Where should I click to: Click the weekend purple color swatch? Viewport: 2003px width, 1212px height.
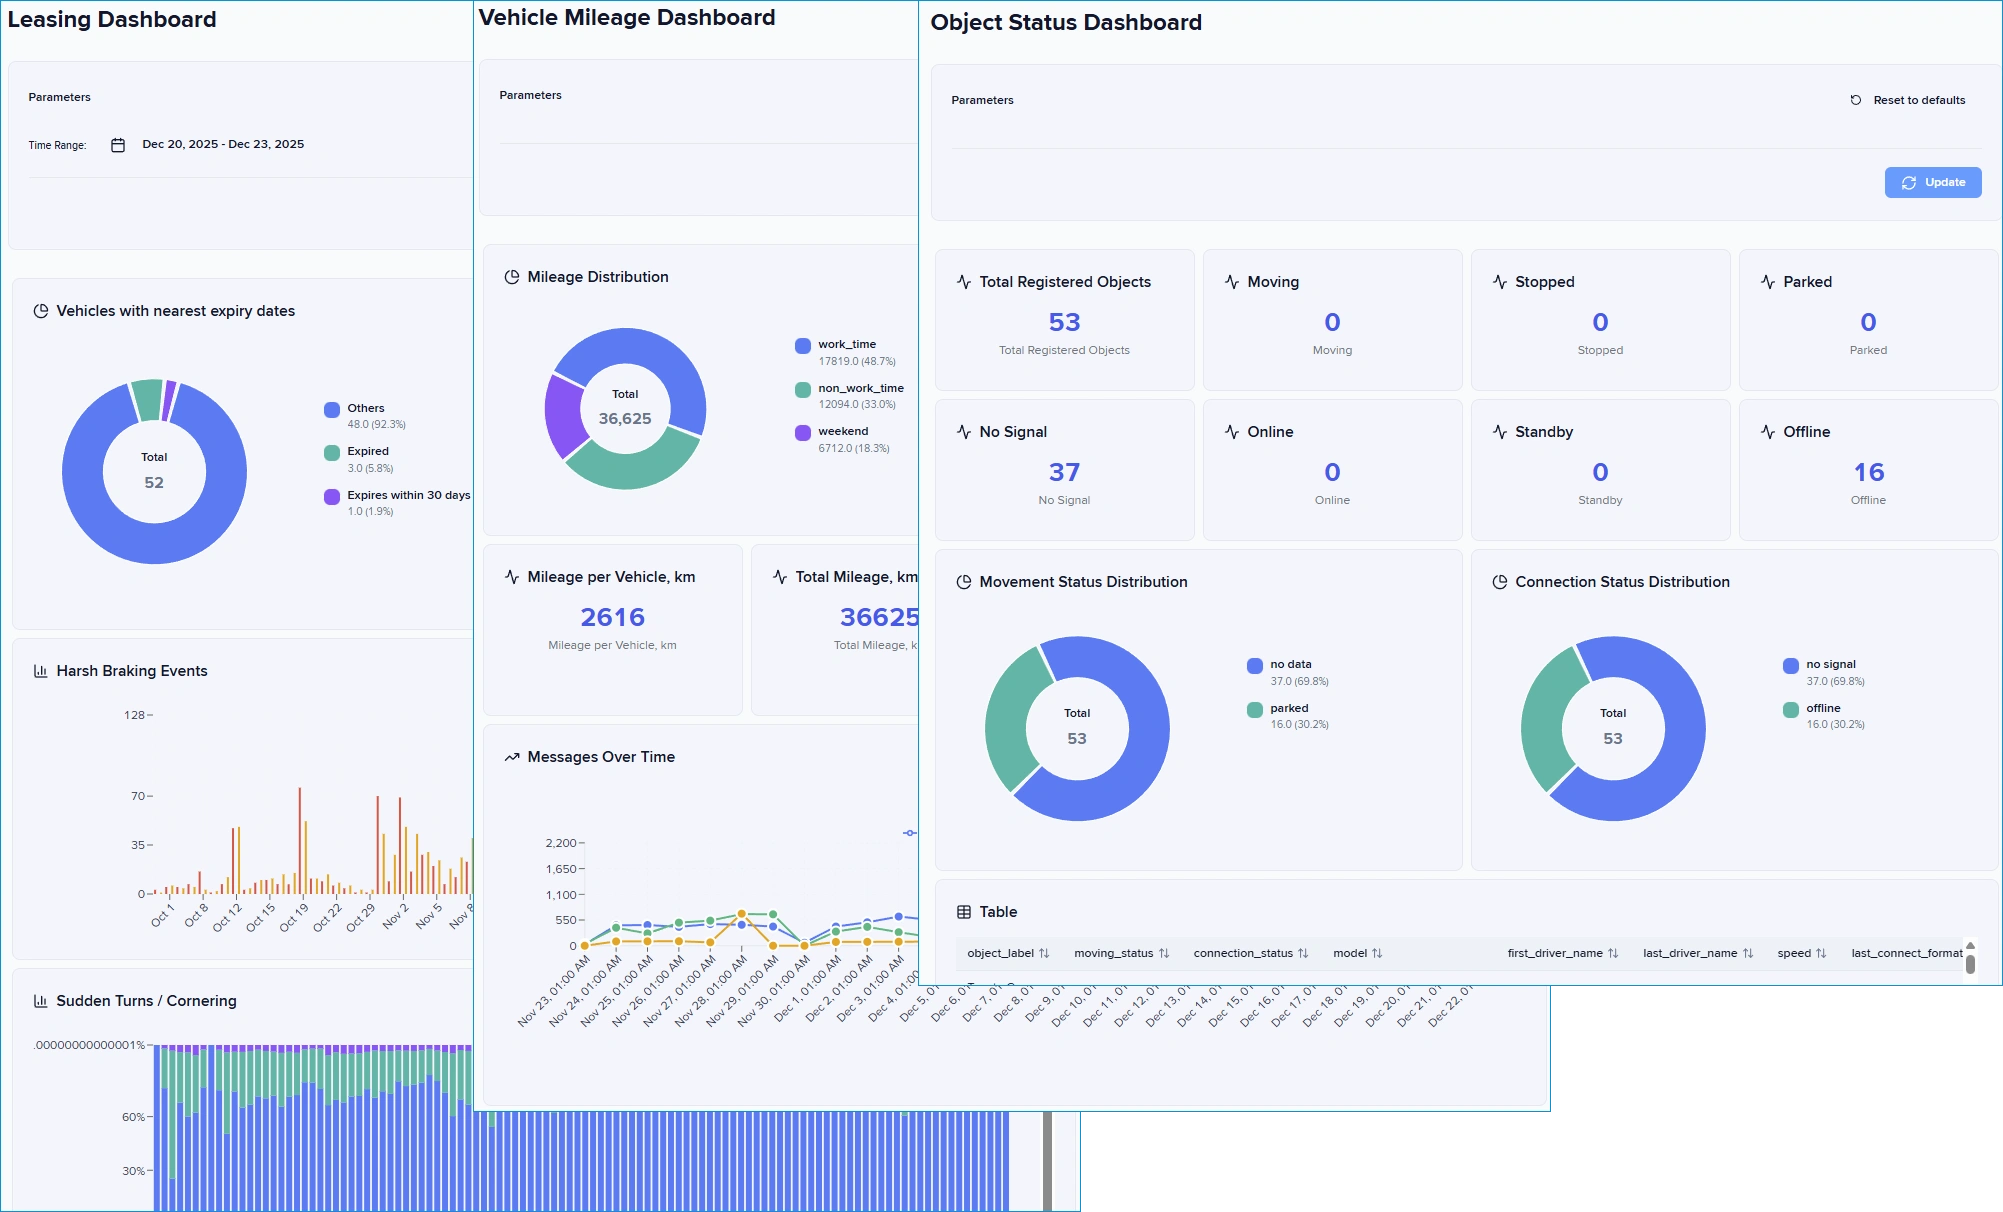(803, 432)
